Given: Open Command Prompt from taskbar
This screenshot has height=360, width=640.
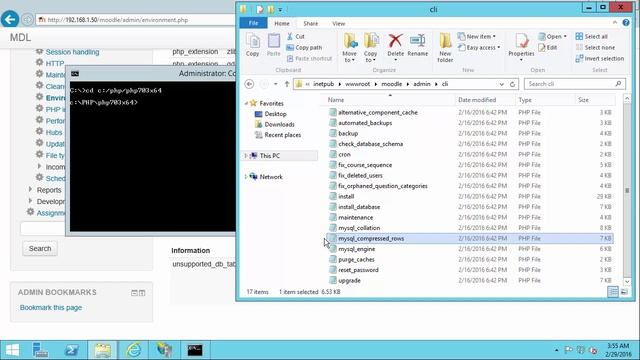Looking at the screenshot, I should click(x=195, y=350).
